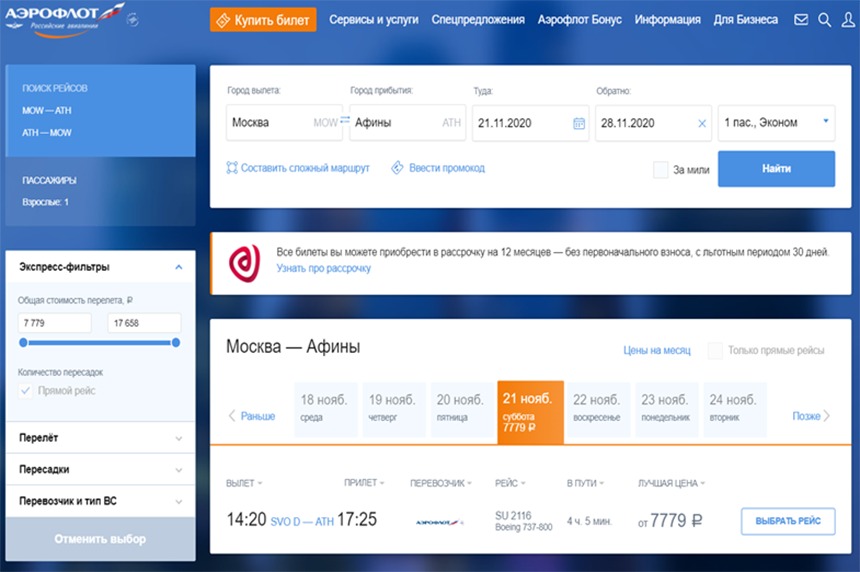Click ATH — MOW in search summary
This screenshot has height=572, width=860.
coord(47,133)
